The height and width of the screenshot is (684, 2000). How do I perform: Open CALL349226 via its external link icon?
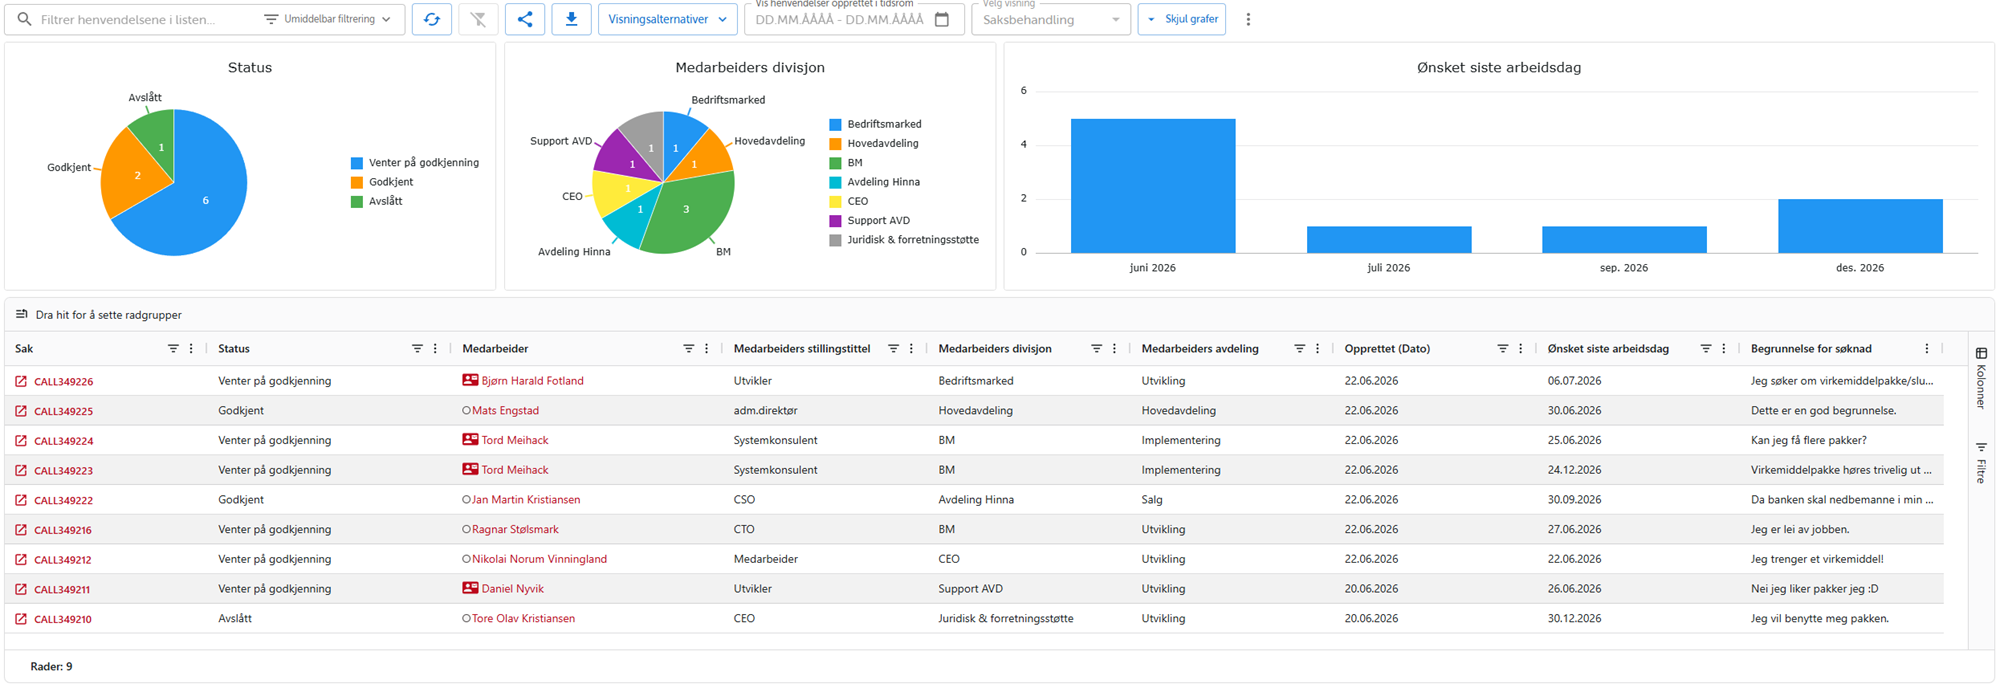(21, 381)
